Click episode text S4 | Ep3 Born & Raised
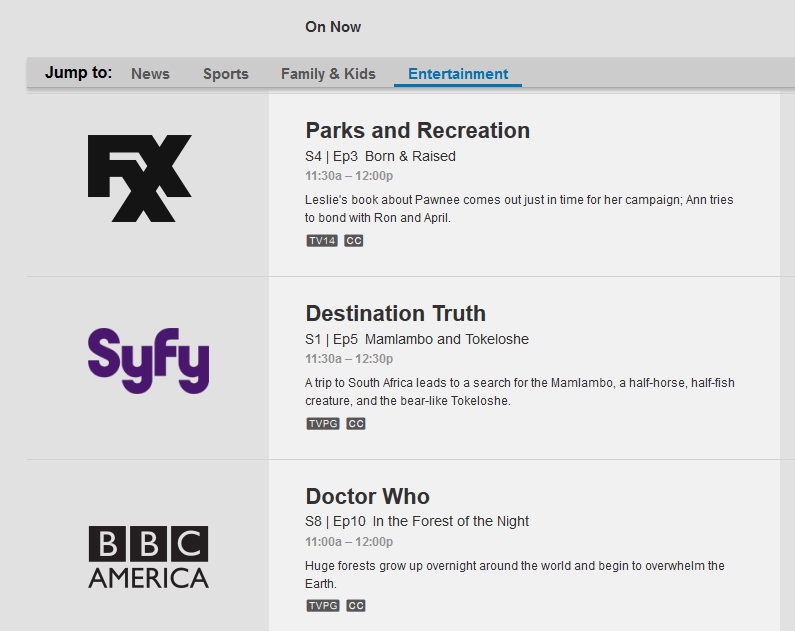The width and height of the screenshot is (795, 631). coord(380,156)
